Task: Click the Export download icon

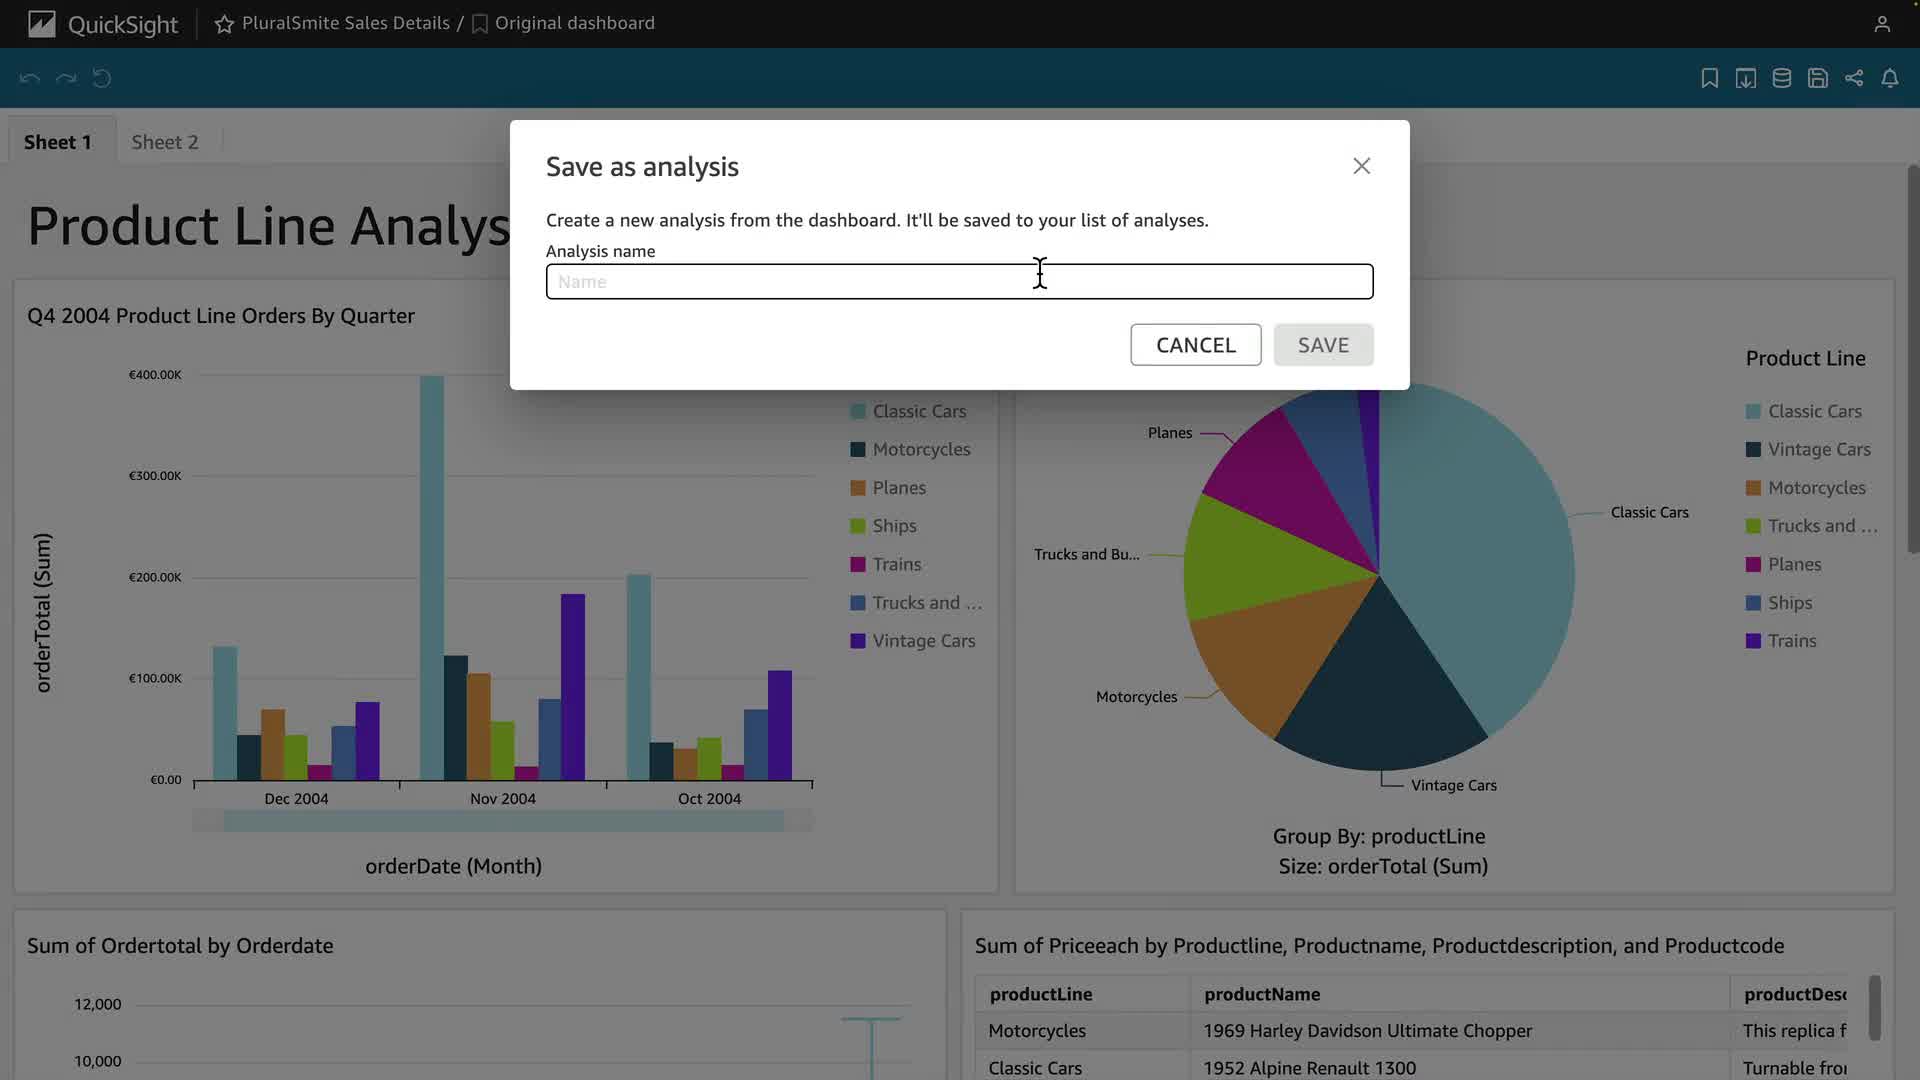Action: pyautogui.click(x=1745, y=78)
